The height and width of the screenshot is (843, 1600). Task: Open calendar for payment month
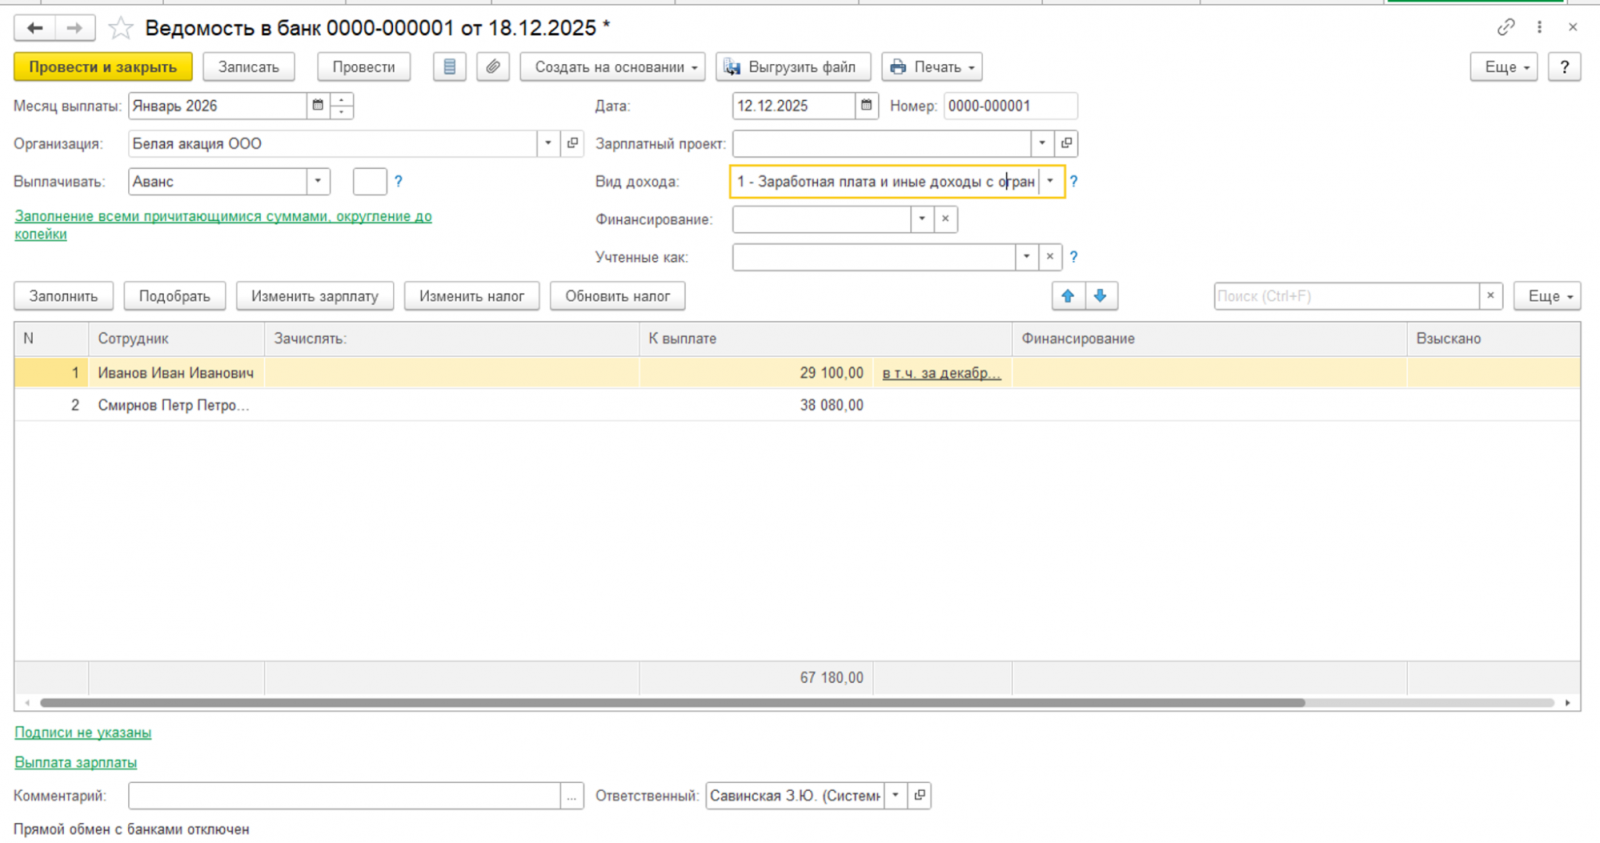(318, 105)
